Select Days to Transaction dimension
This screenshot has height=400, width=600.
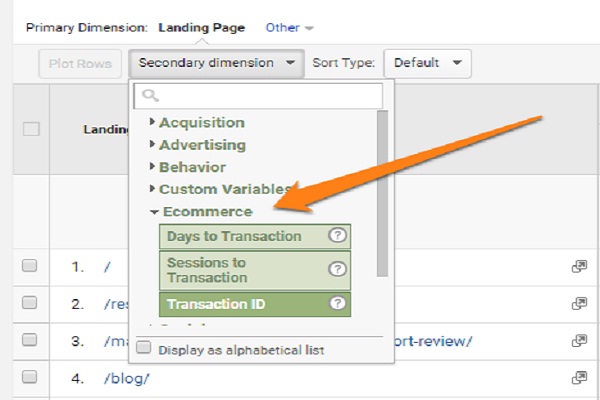coord(255,236)
